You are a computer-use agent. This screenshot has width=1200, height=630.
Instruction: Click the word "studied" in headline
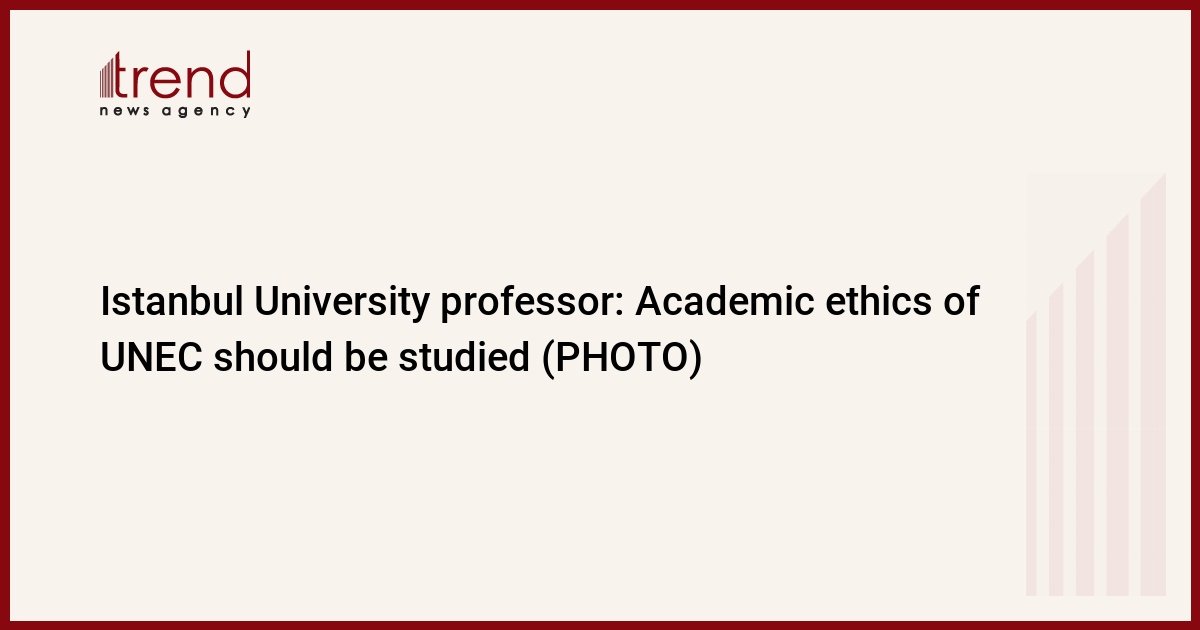click(x=466, y=358)
